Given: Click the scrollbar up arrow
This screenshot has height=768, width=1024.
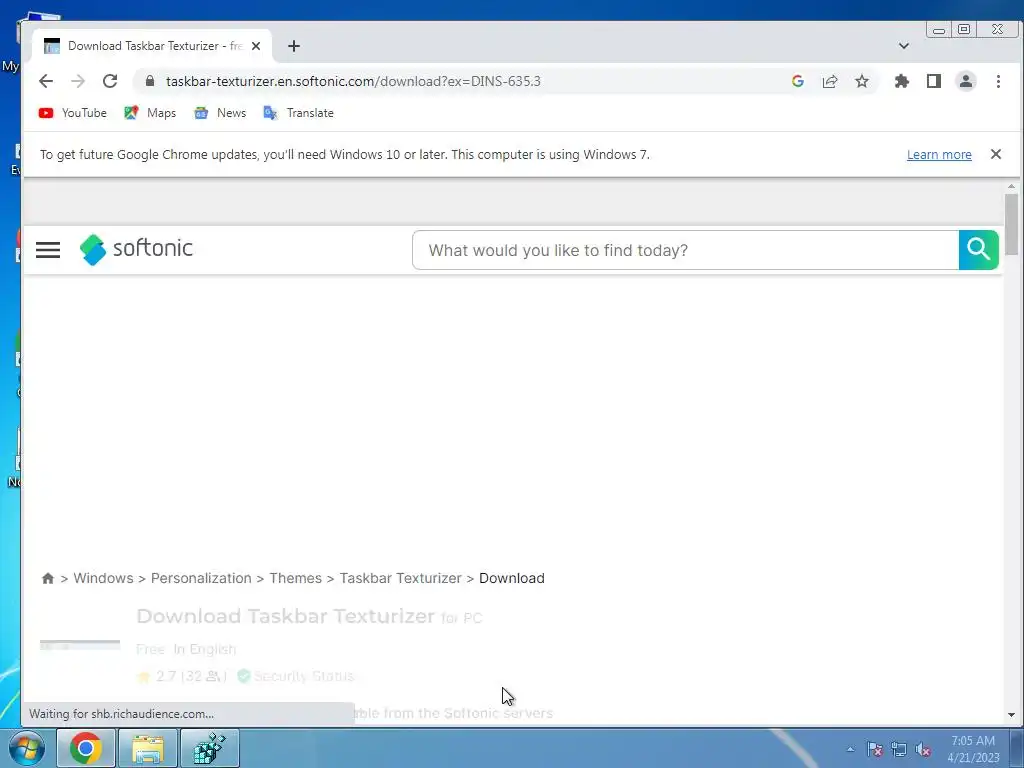Looking at the screenshot, I should coord(1012,187).
